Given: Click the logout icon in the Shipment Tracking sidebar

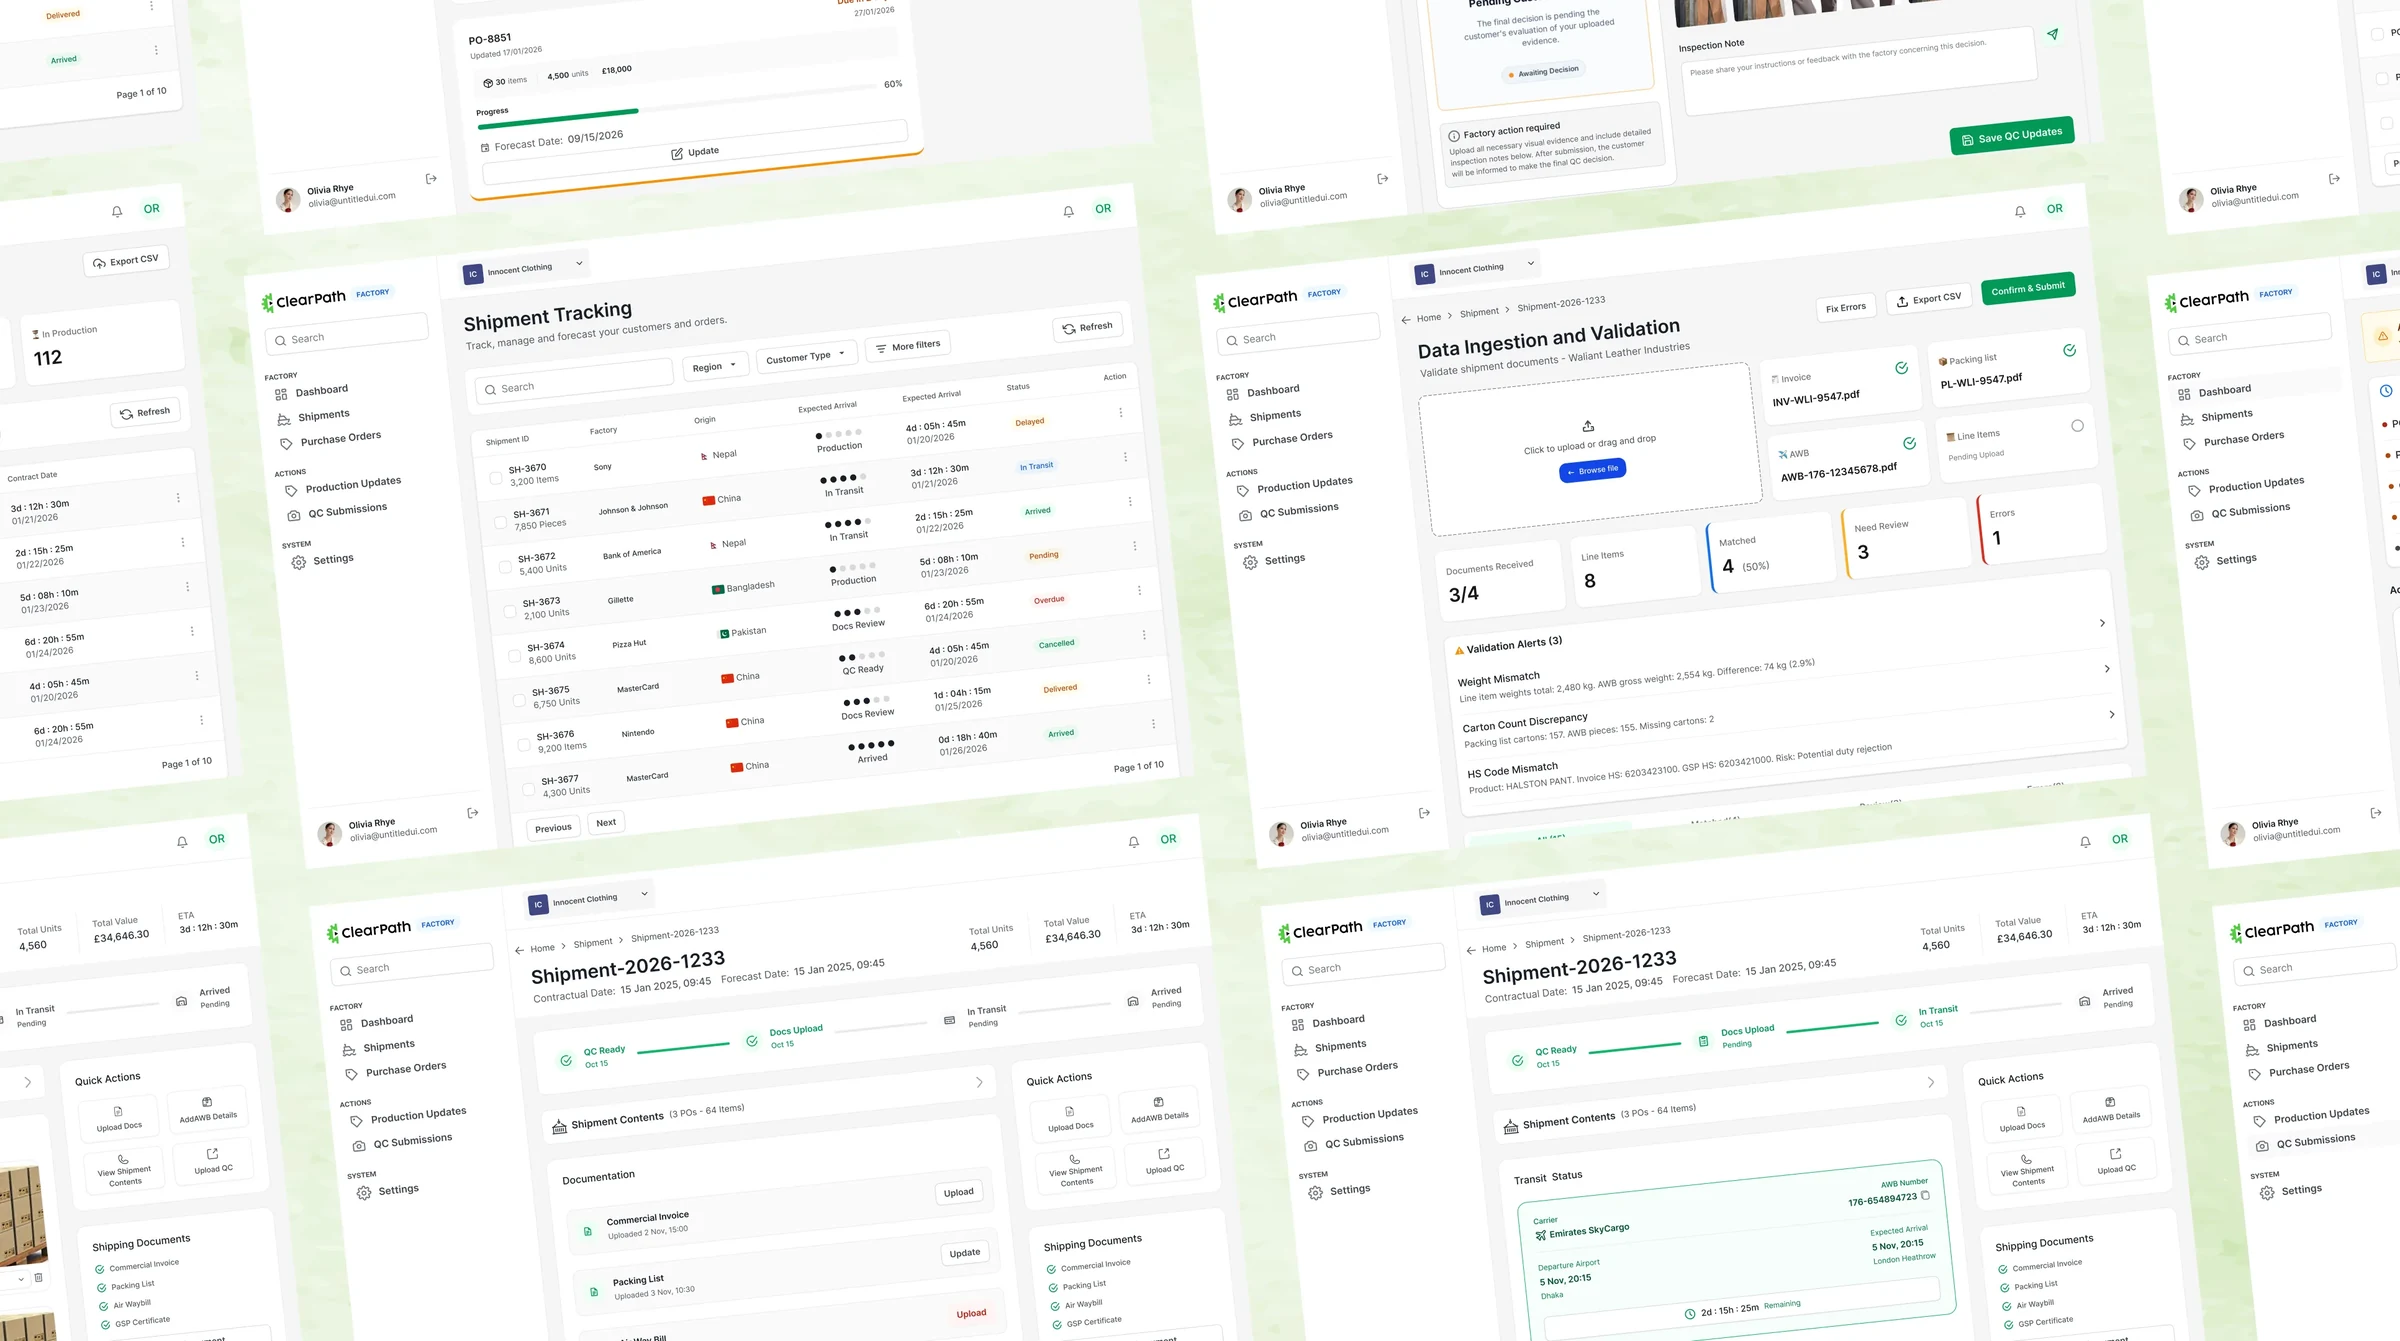Looking at the screenshot, I should [473, 813].
